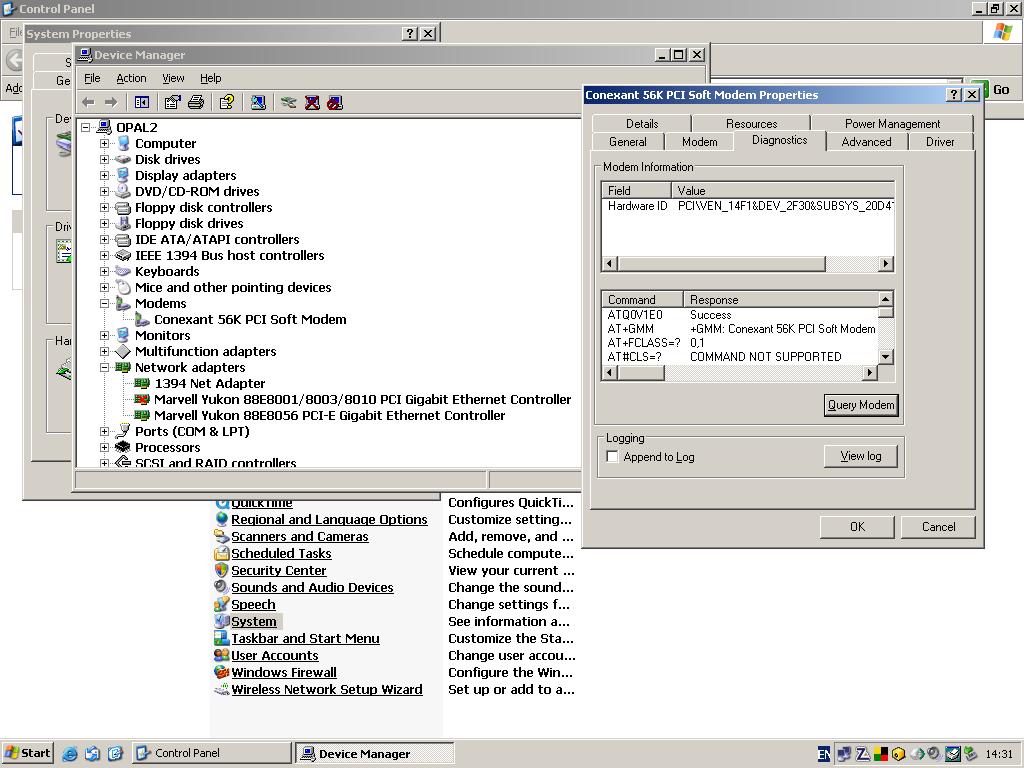Open the Action menu in Device Manager
Viewport: 1024px width, 768px height.
(x=131, y=78)
